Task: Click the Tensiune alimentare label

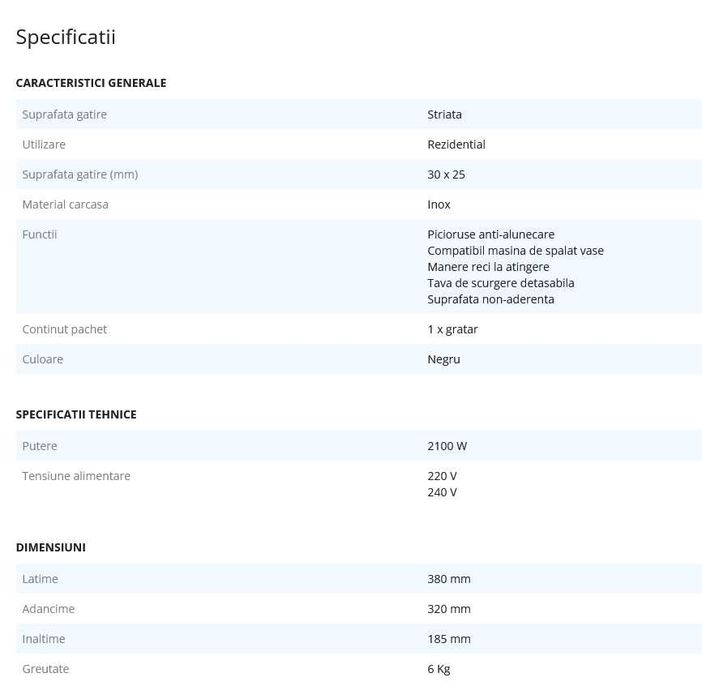Action: (x=76, y=477)
